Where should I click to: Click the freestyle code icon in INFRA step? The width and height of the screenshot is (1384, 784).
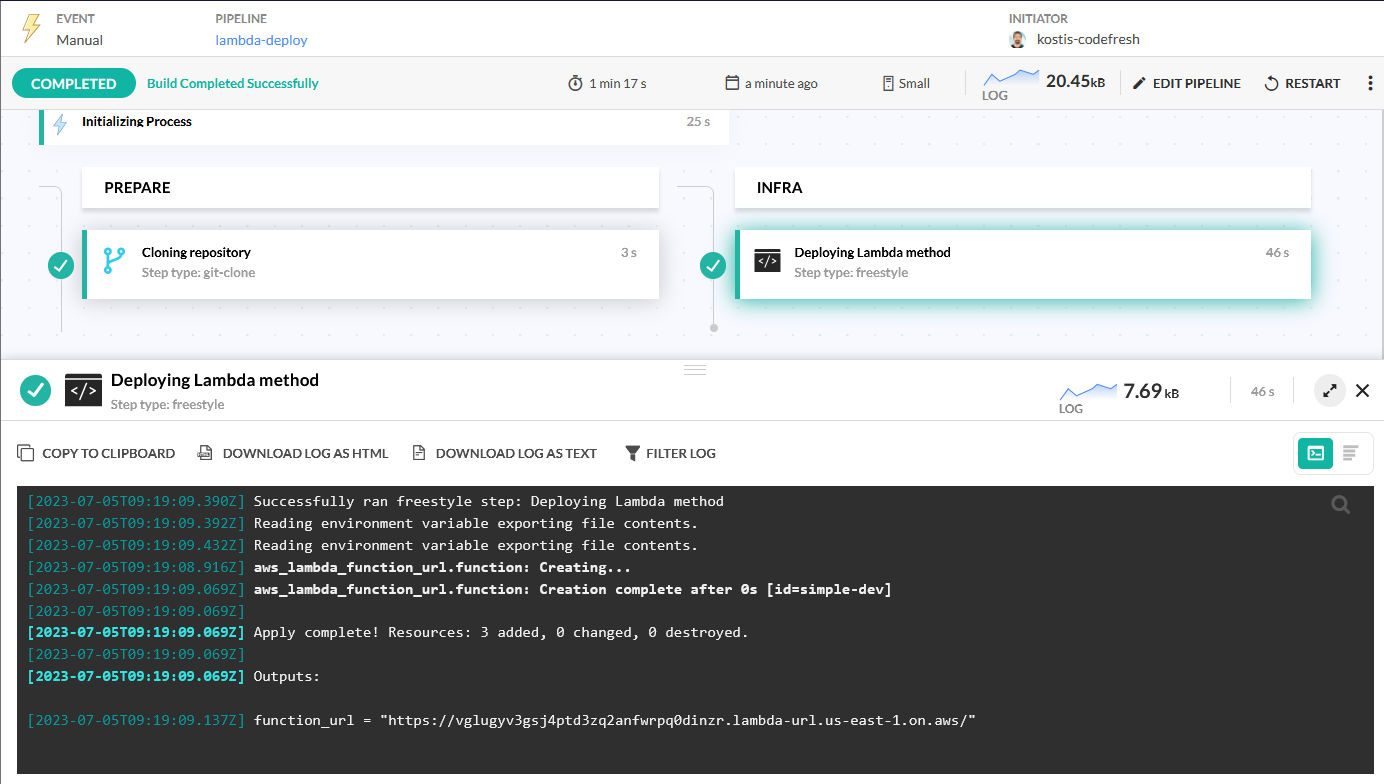(x=767, y=262)
